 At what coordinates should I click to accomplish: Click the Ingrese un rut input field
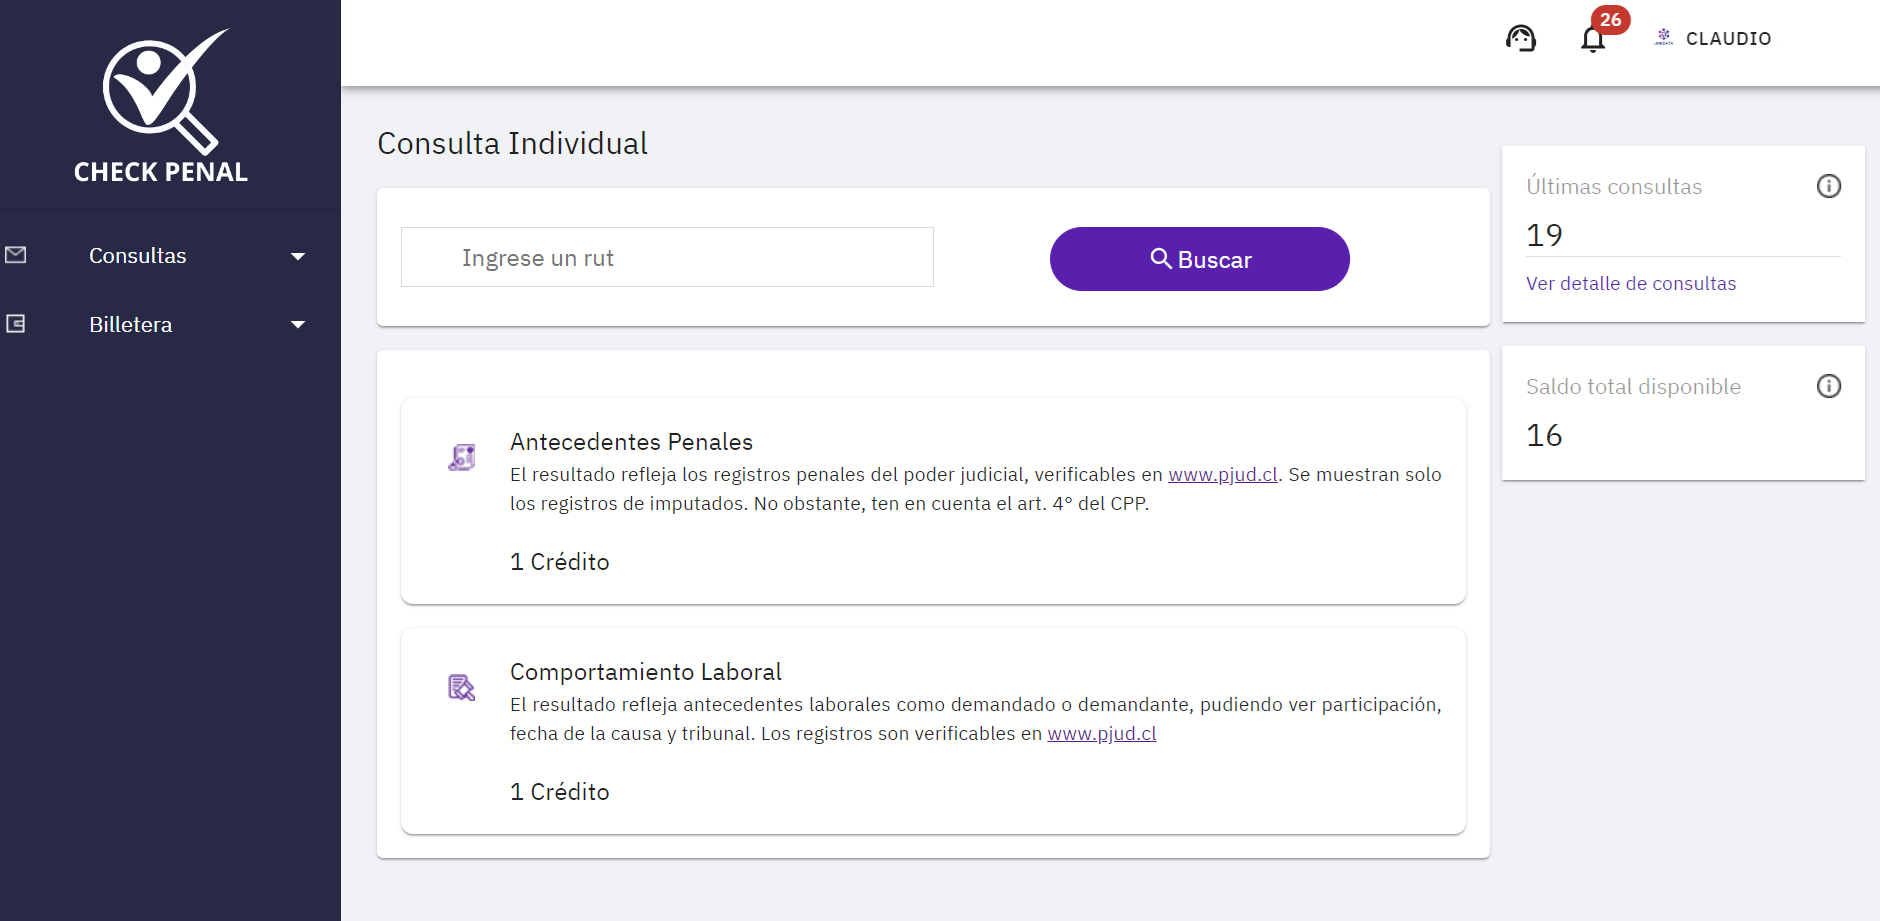(x=667, y=257)
